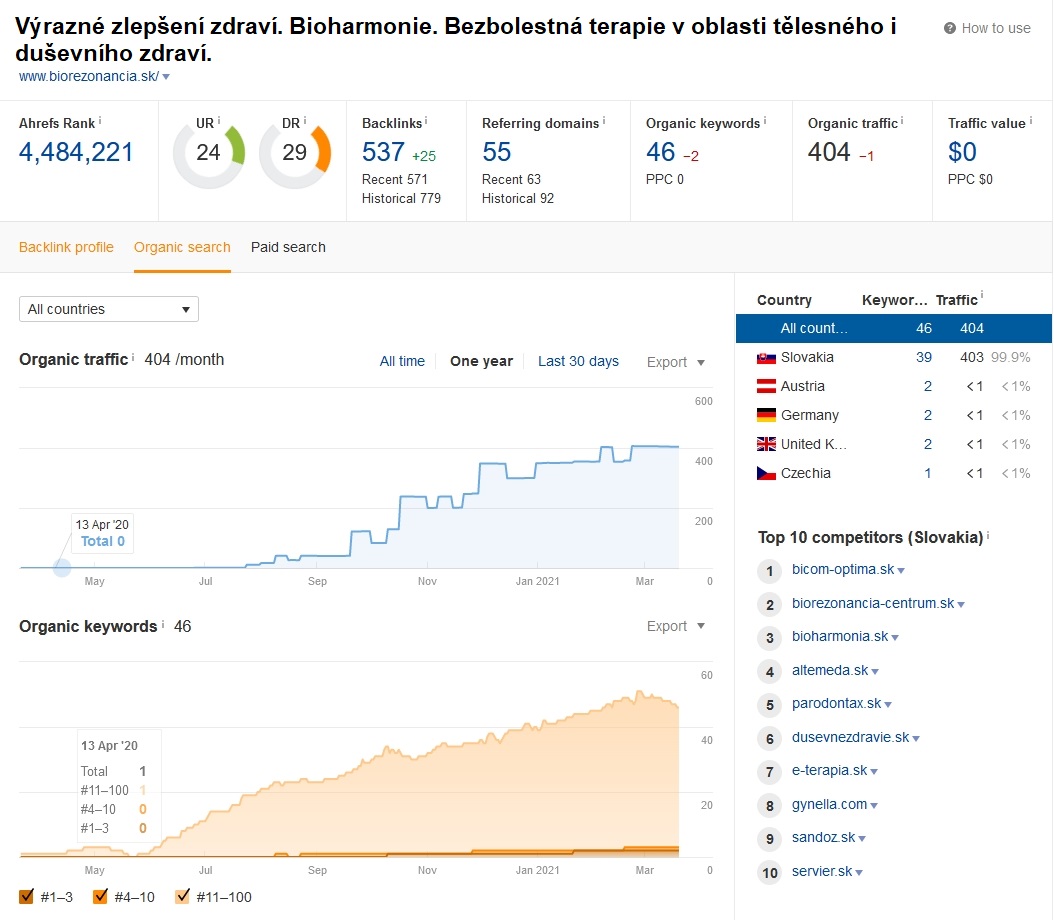This screenshot has width=1054, height=920.
Task: Click the Slovakia flag icon
Action: click(766, 358)
